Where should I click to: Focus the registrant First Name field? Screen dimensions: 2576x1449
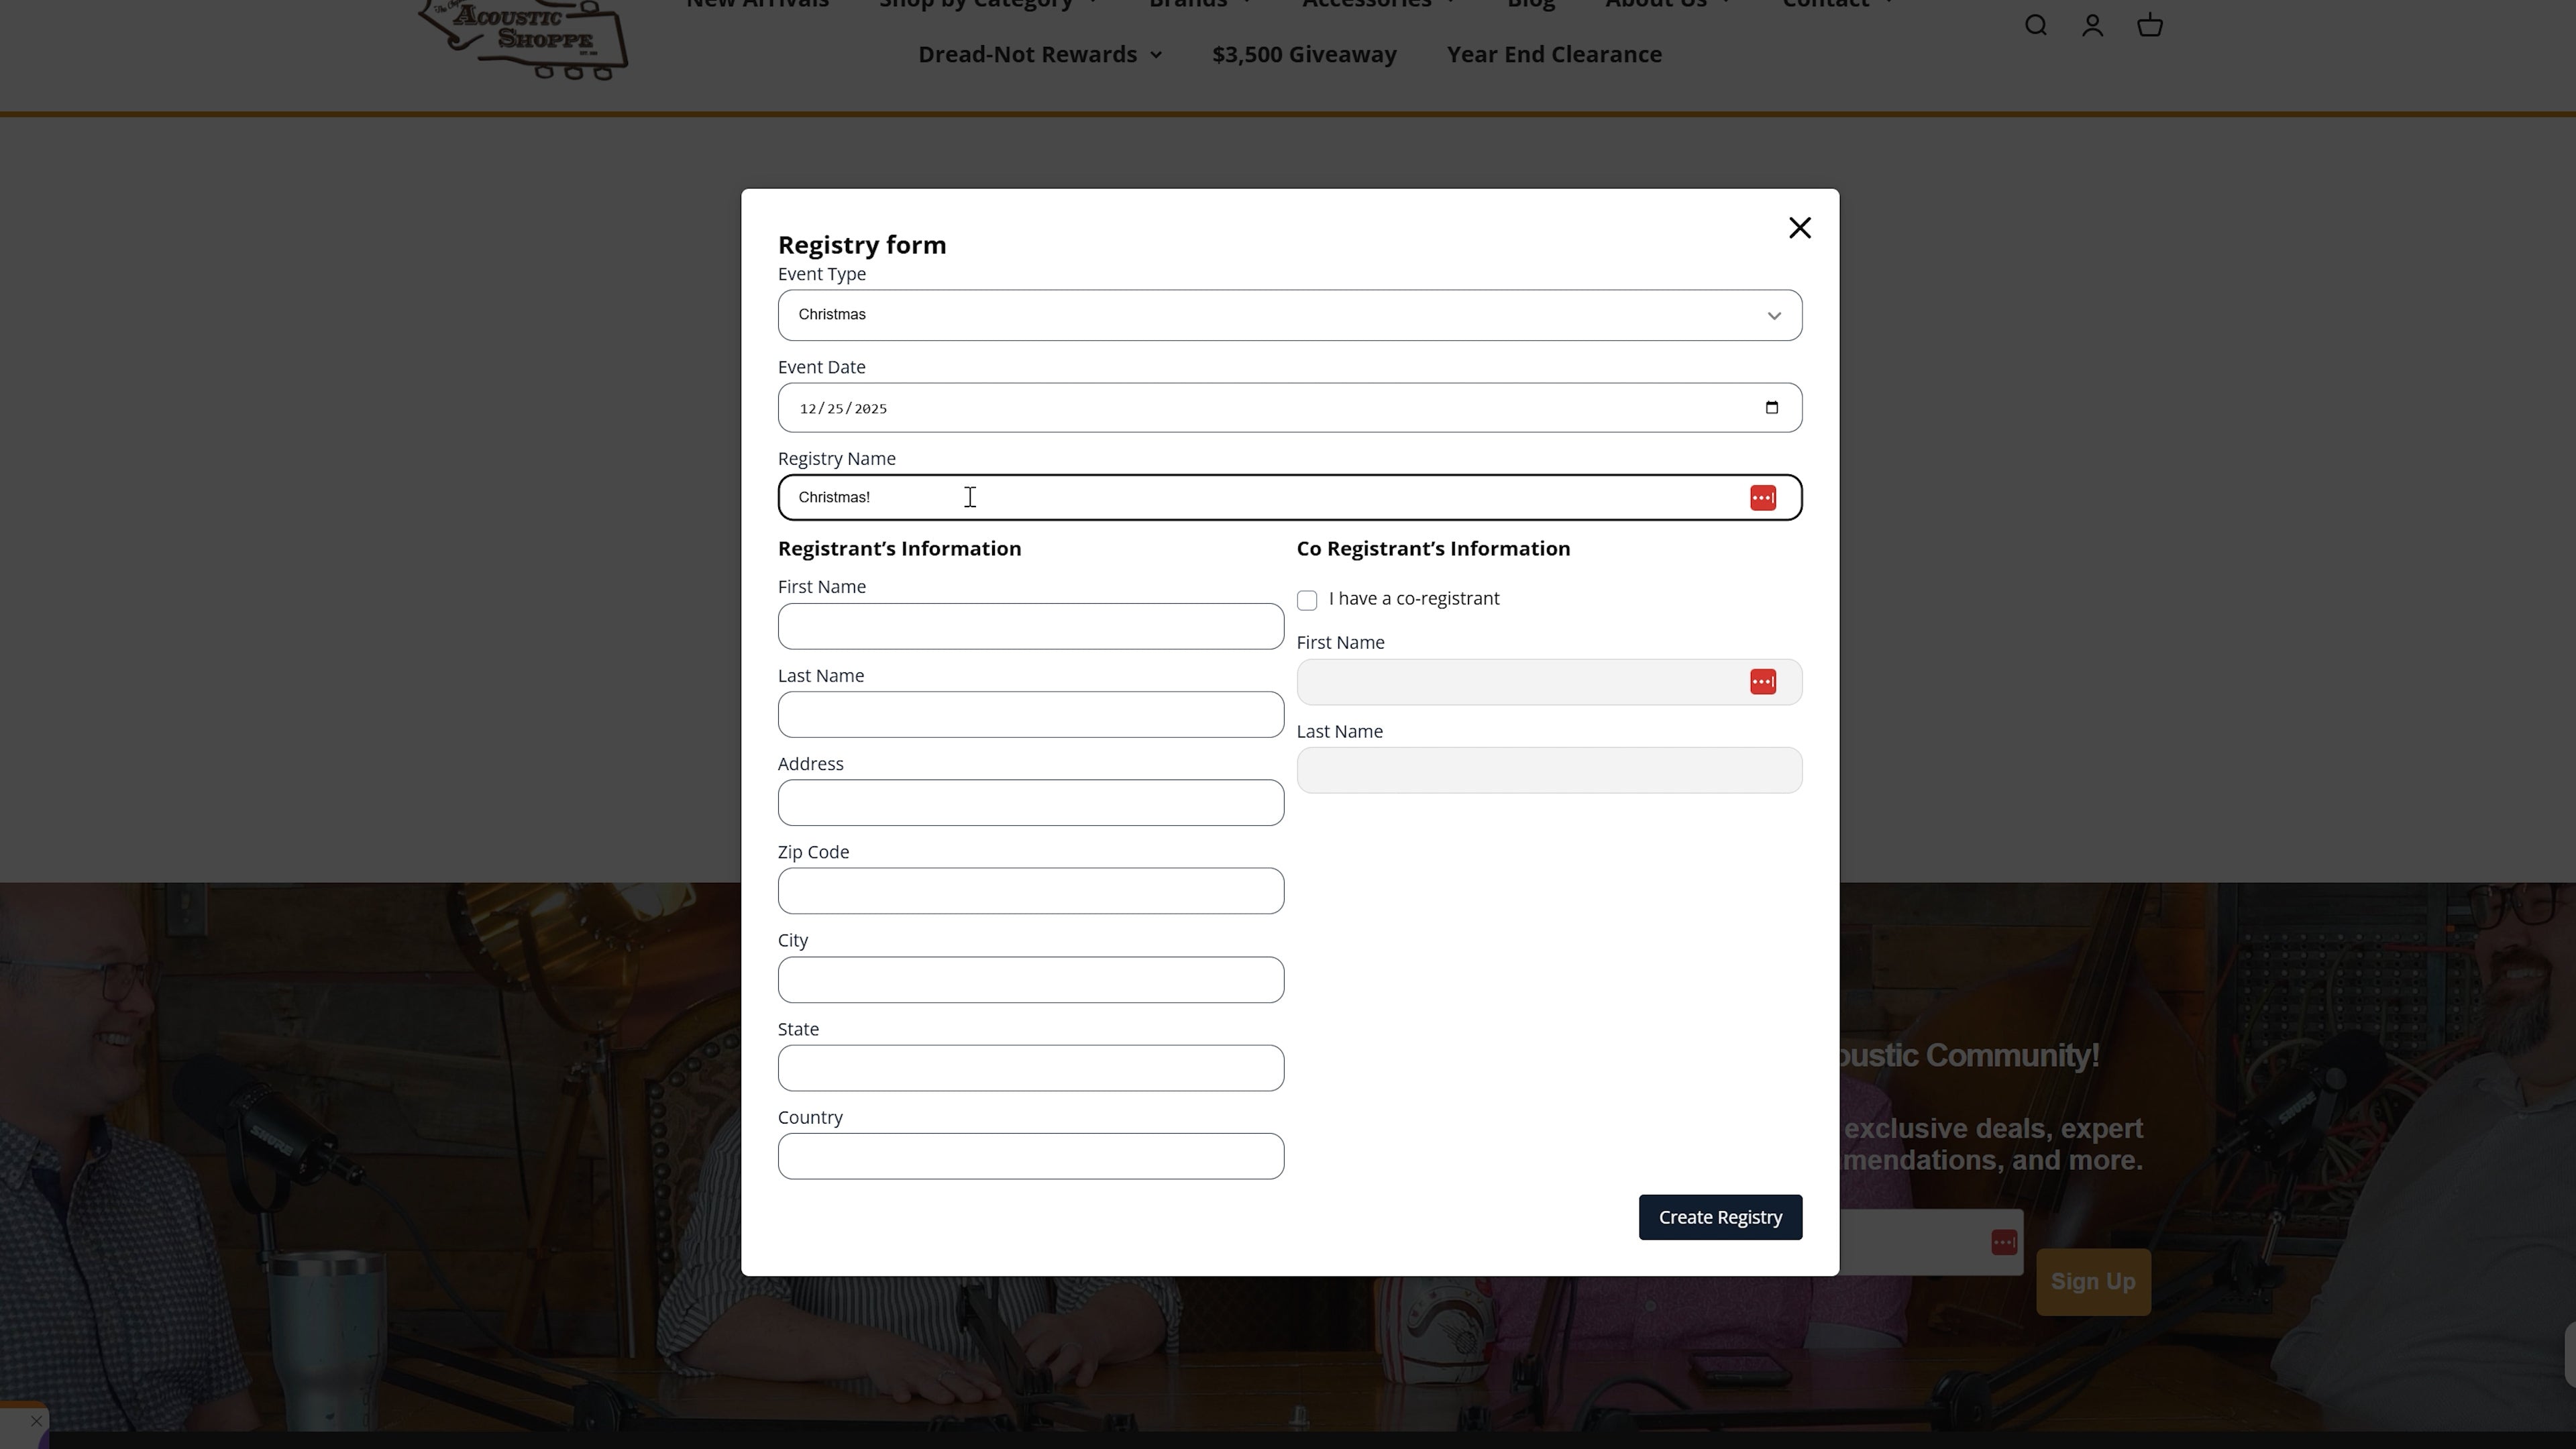point(1030,626)
